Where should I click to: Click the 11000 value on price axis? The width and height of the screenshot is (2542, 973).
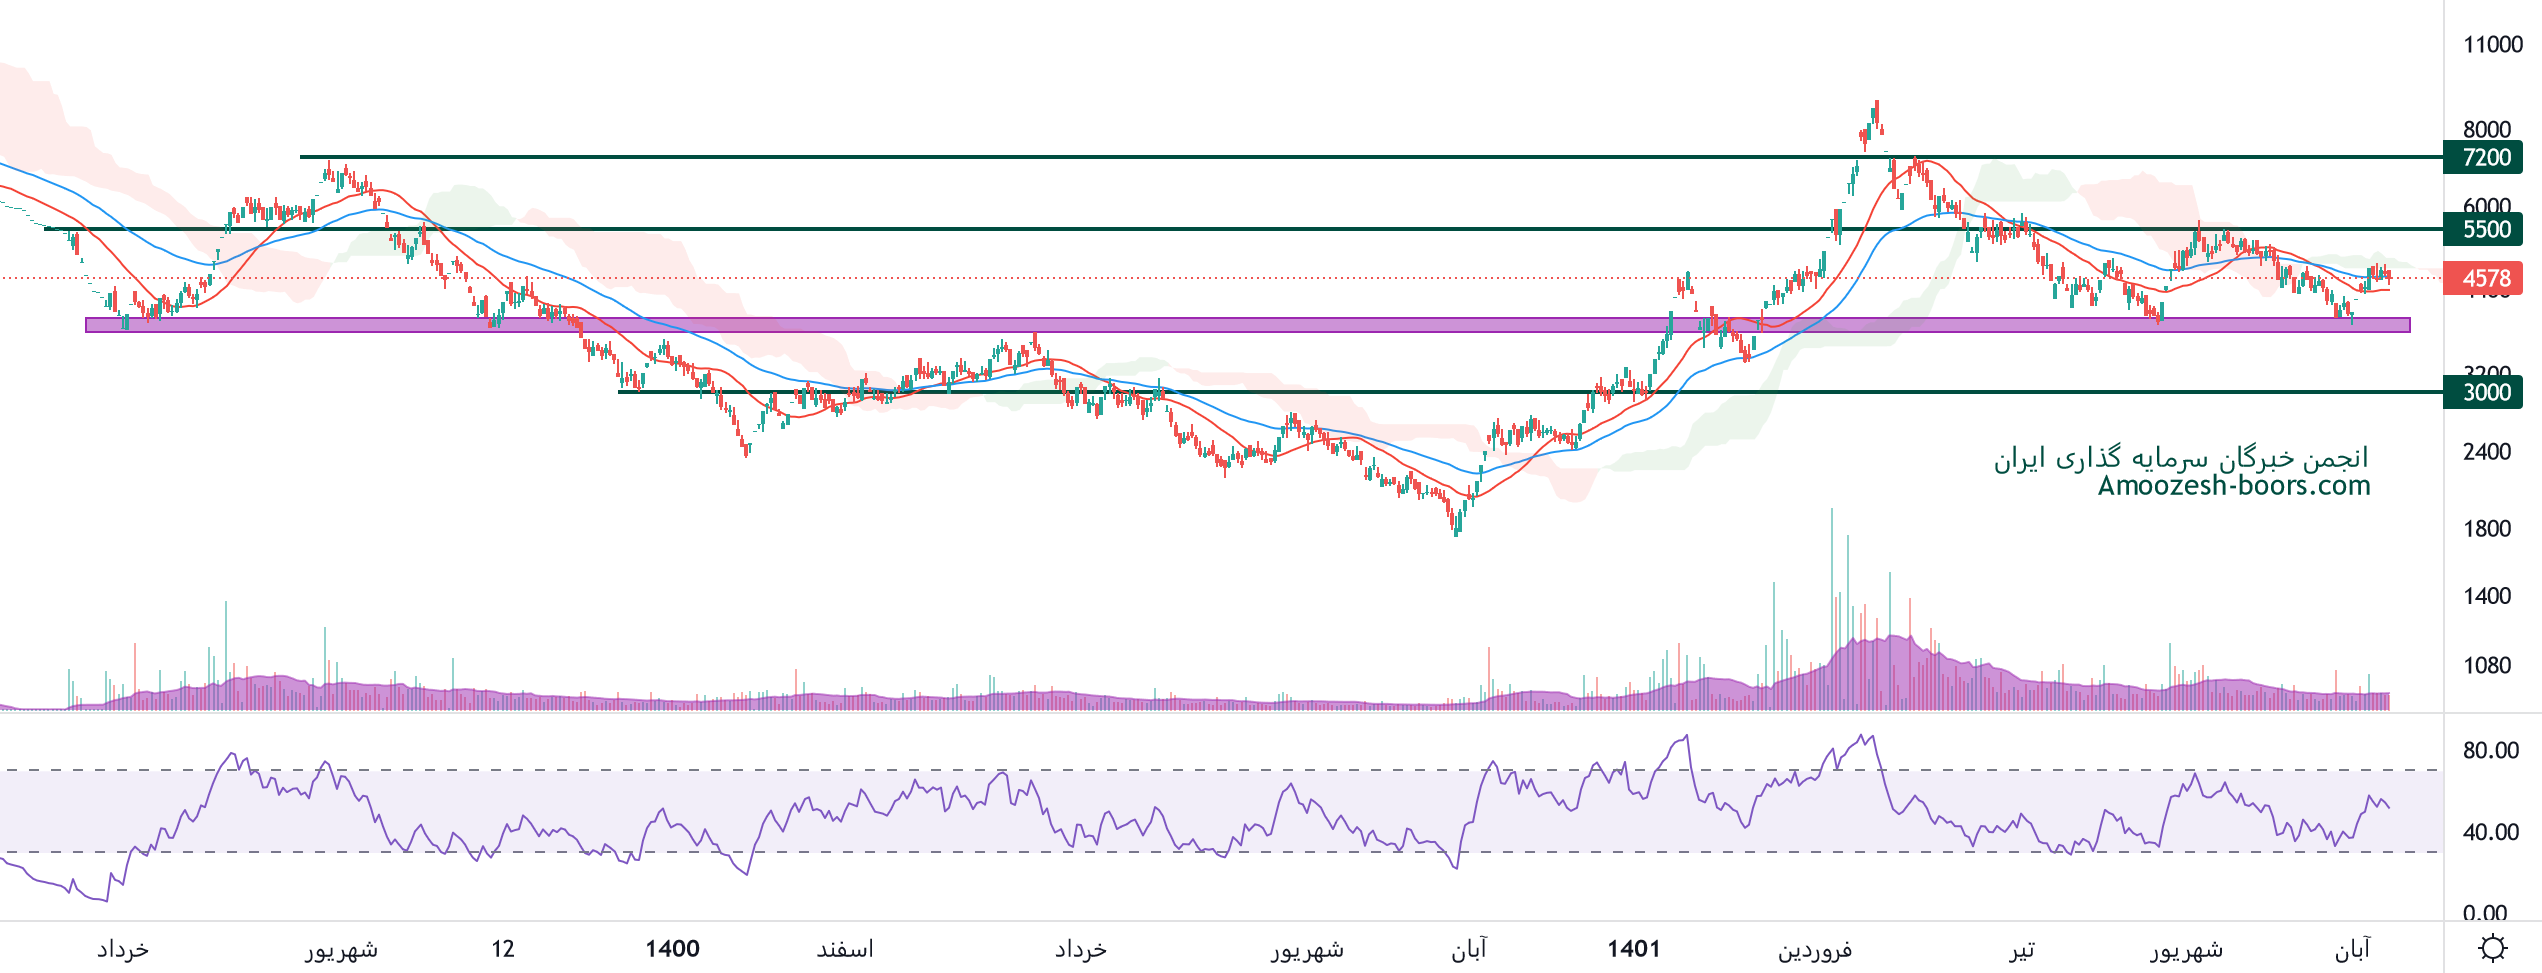2492,44
